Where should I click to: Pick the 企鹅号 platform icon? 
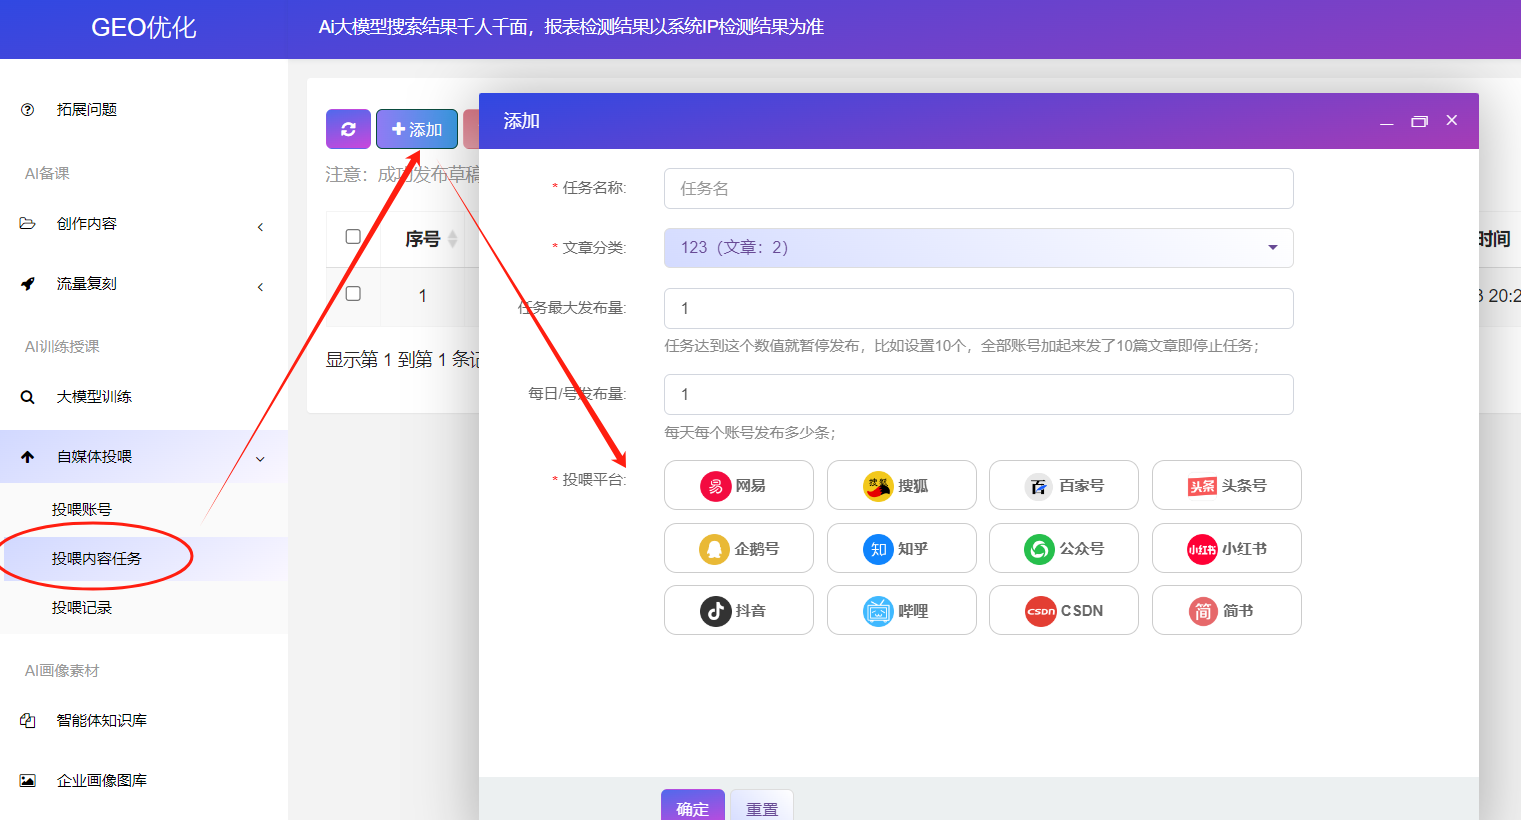tap(738, 548)
